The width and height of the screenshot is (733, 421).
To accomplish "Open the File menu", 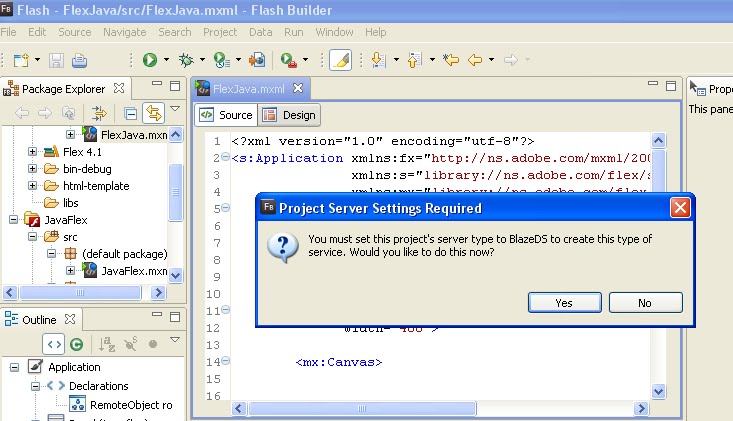I will (x=8, y=32).
